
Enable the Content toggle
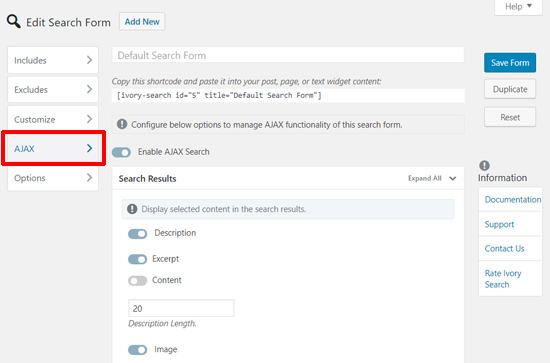tap(138, 281)
